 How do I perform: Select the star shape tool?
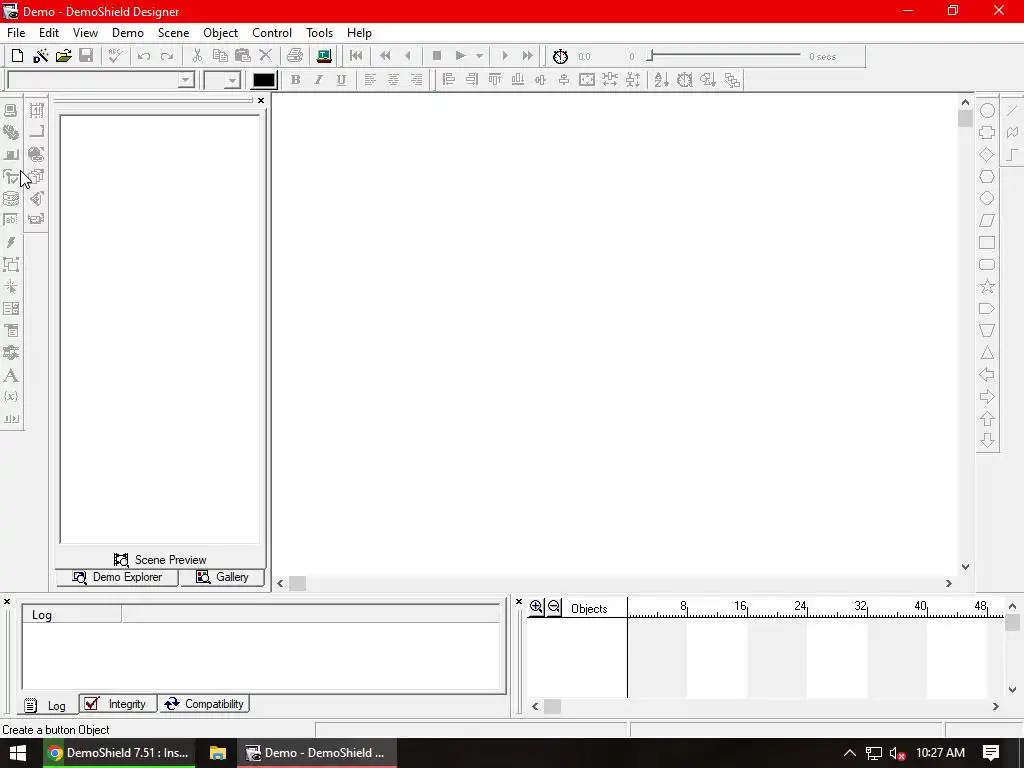tap(987, 286)
